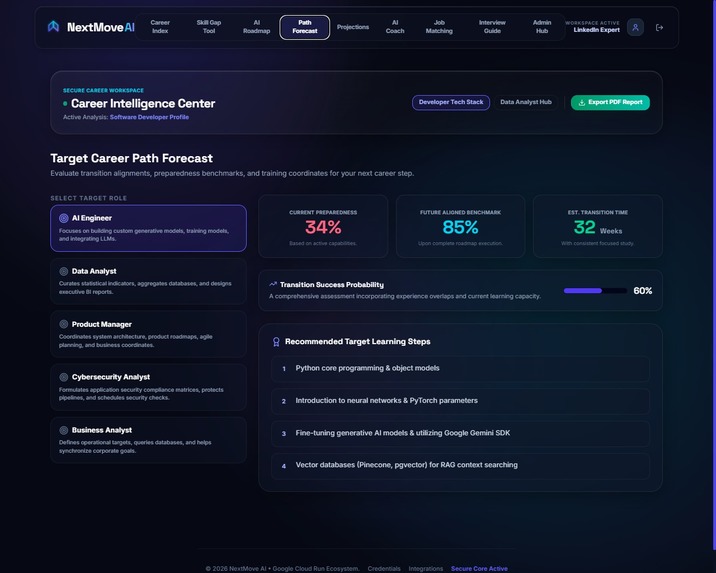Open the Career Index tab
Viewport: 716px width, 573px height.
coord(160,27)
